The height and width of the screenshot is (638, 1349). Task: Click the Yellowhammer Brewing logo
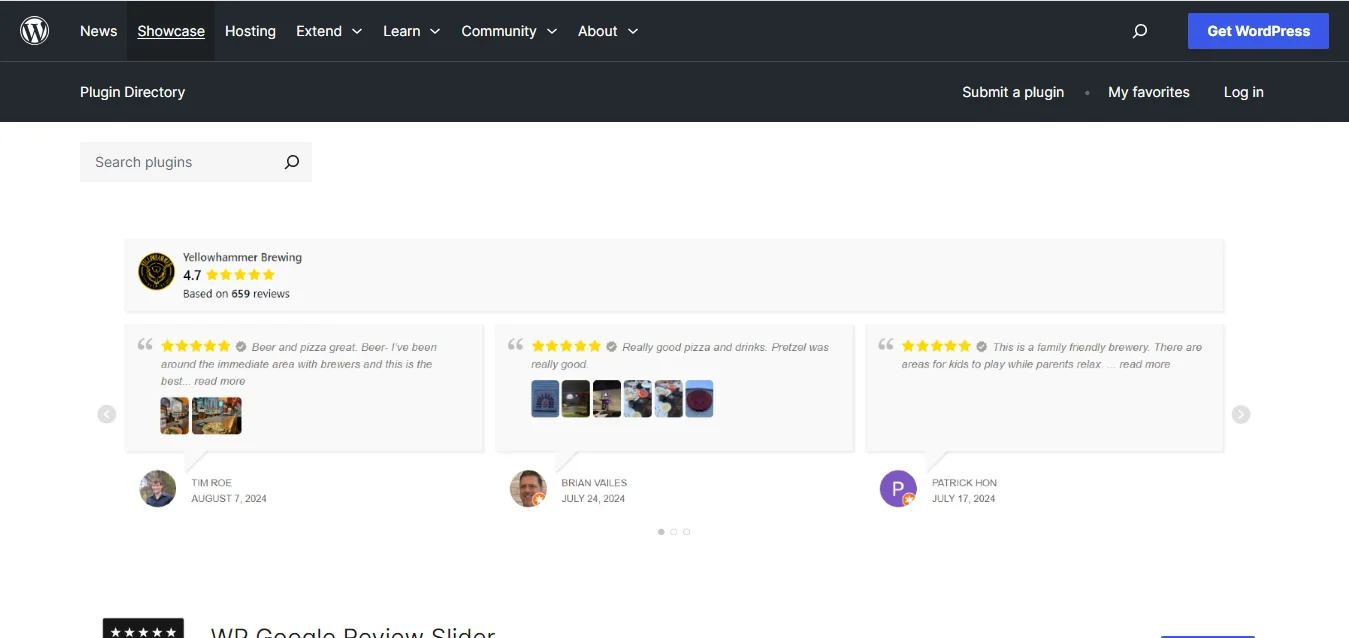point(156,271)
